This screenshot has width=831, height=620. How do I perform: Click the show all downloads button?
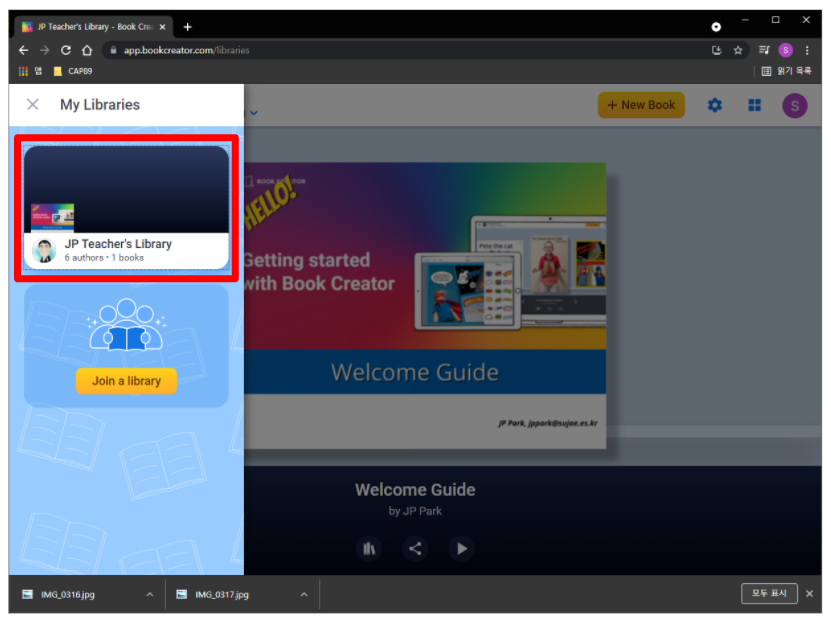[769, 594]
